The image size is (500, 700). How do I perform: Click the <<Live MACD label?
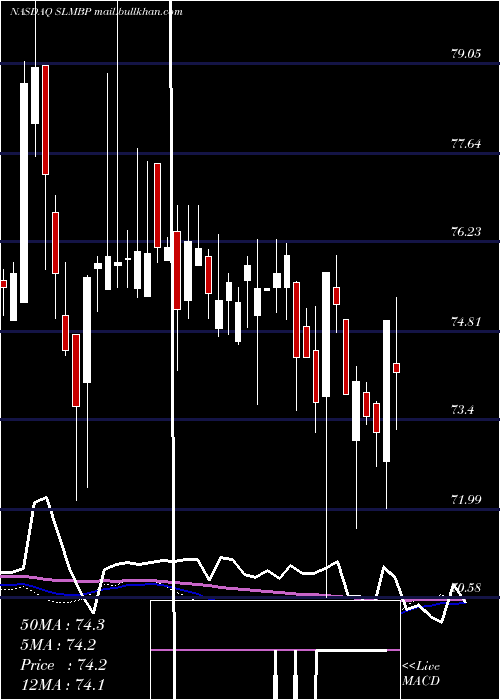click(421, 674)
